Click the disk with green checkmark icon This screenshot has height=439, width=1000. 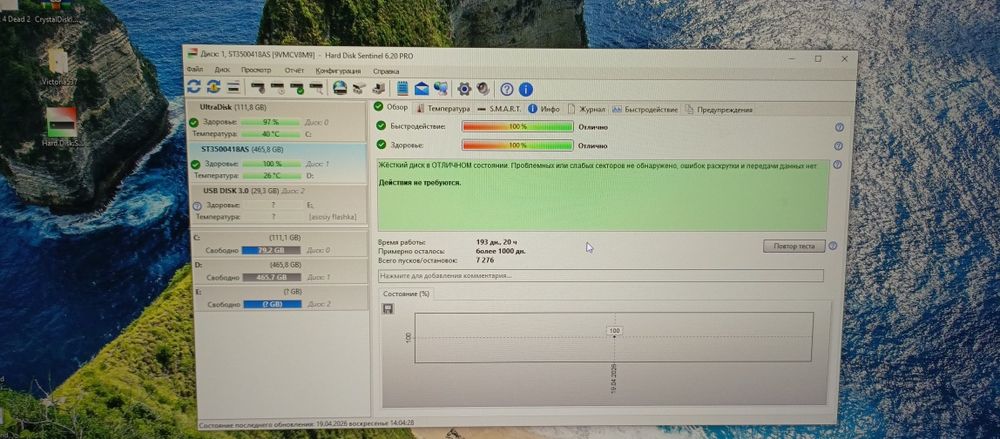[297, 87]
